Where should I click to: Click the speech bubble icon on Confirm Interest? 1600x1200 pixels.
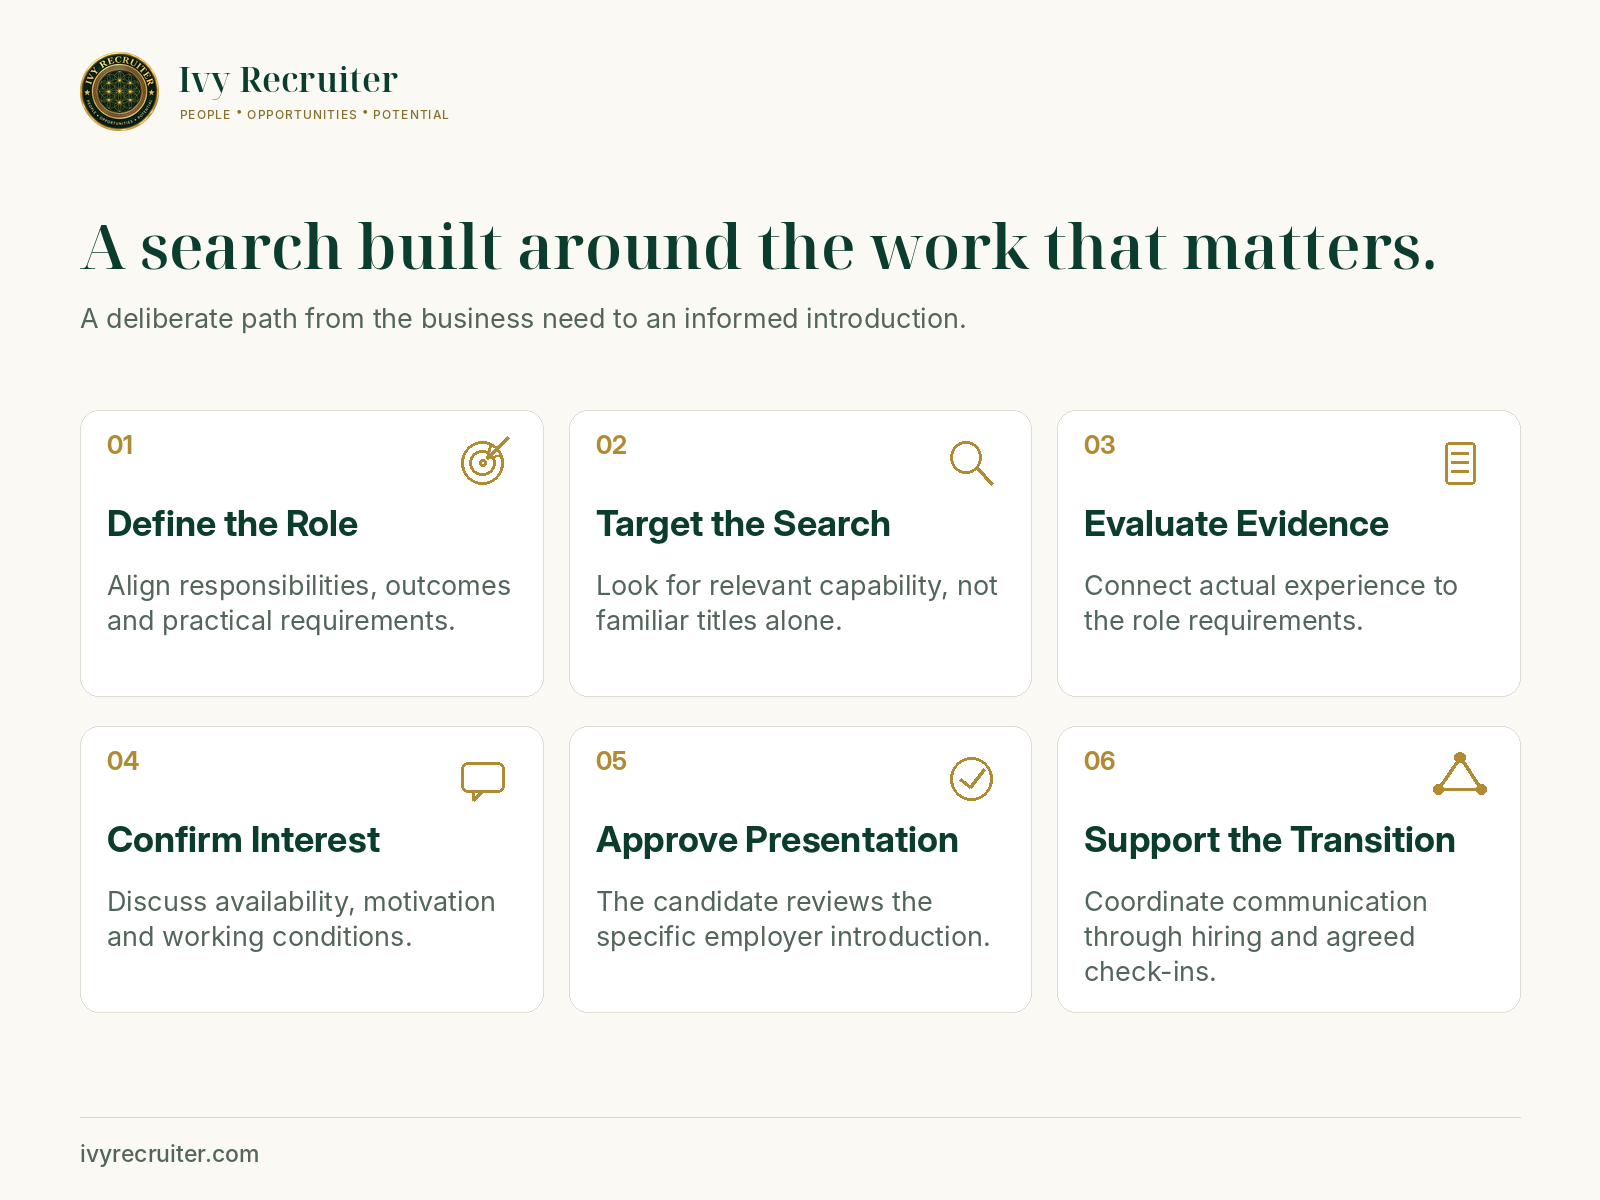point(483,781)
